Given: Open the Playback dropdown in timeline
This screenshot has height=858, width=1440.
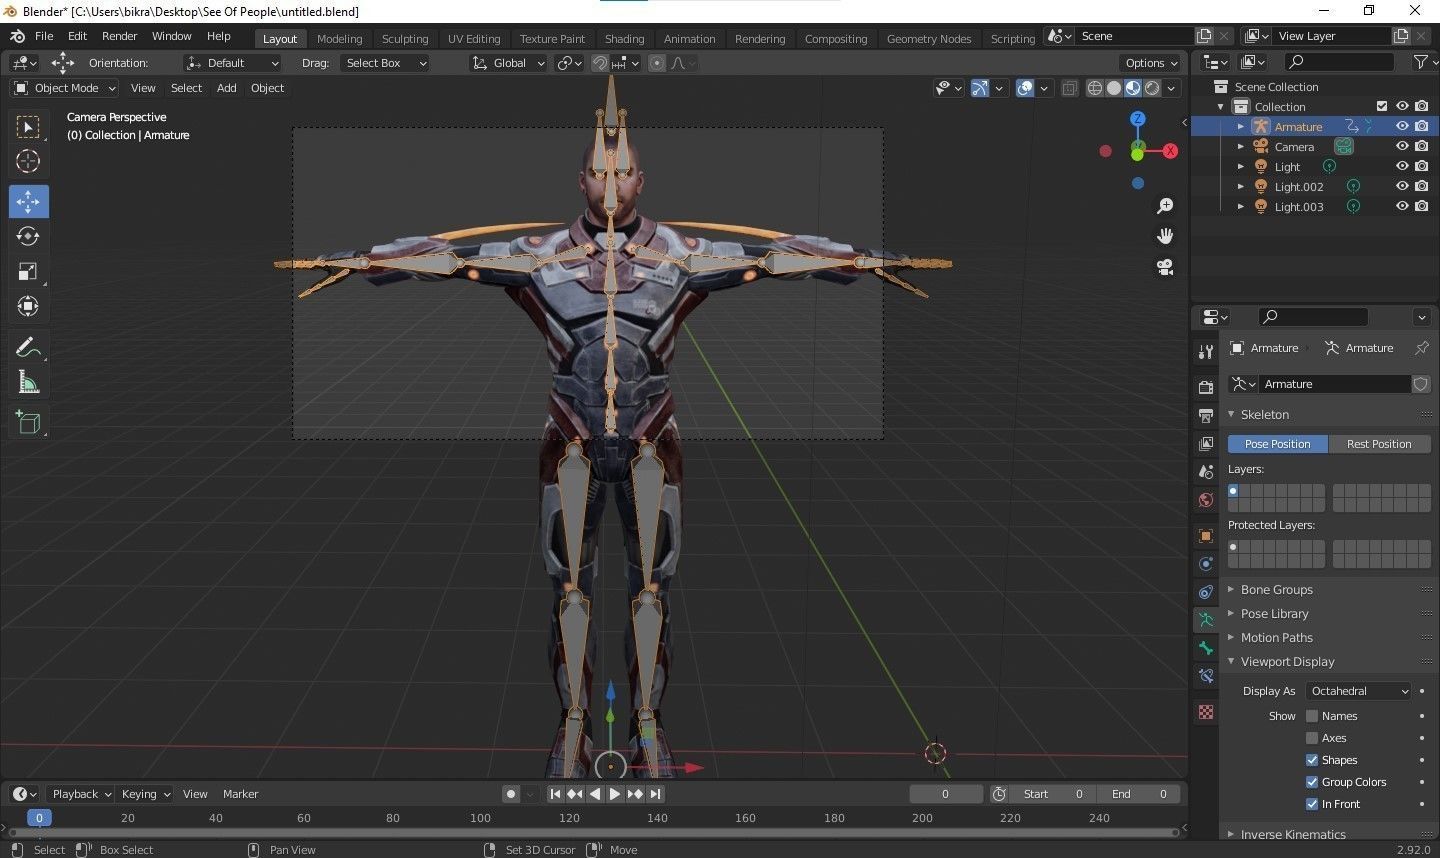Looking at the screenshot, I should (x=81, y=794).
